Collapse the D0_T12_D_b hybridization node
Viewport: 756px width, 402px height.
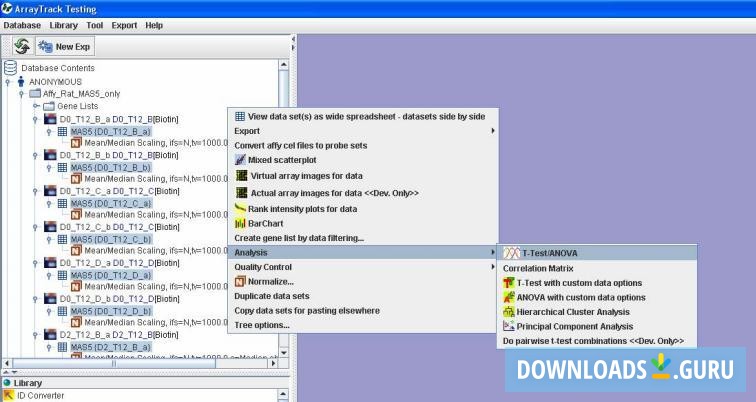35,299
